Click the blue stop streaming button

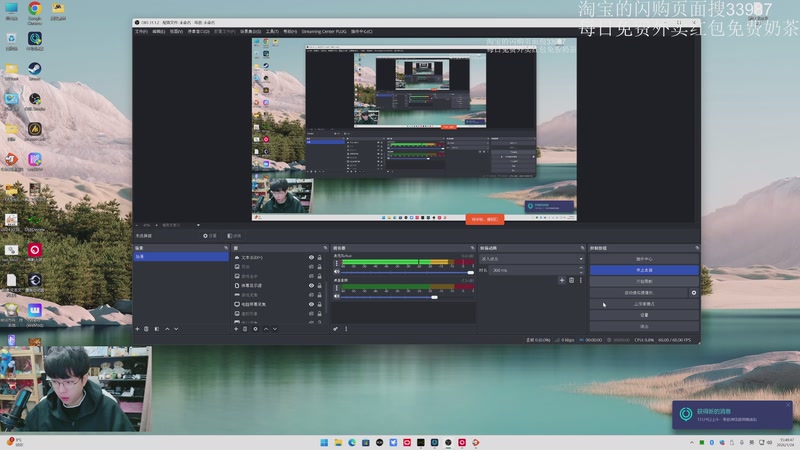(643, 270)
